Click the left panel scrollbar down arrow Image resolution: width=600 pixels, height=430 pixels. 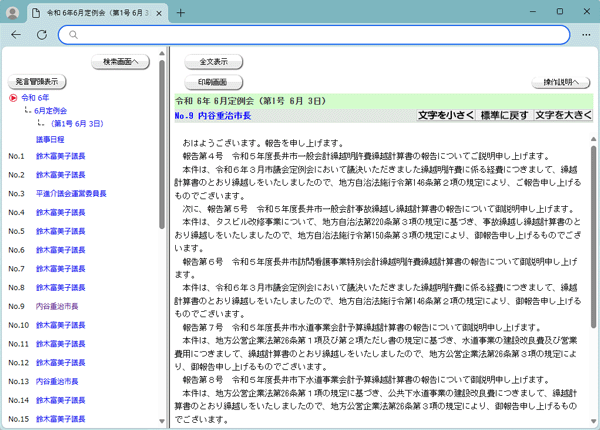click(162, 421)
